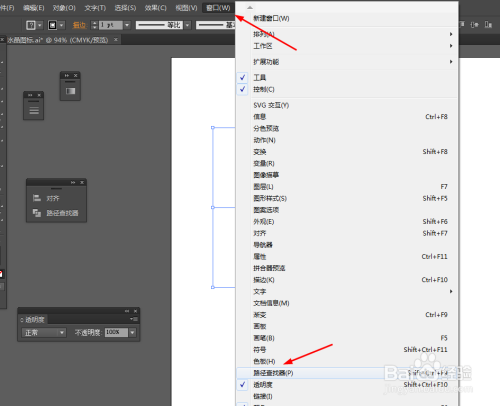Close the 透明度 panel
500x406 pixels.
135,311
